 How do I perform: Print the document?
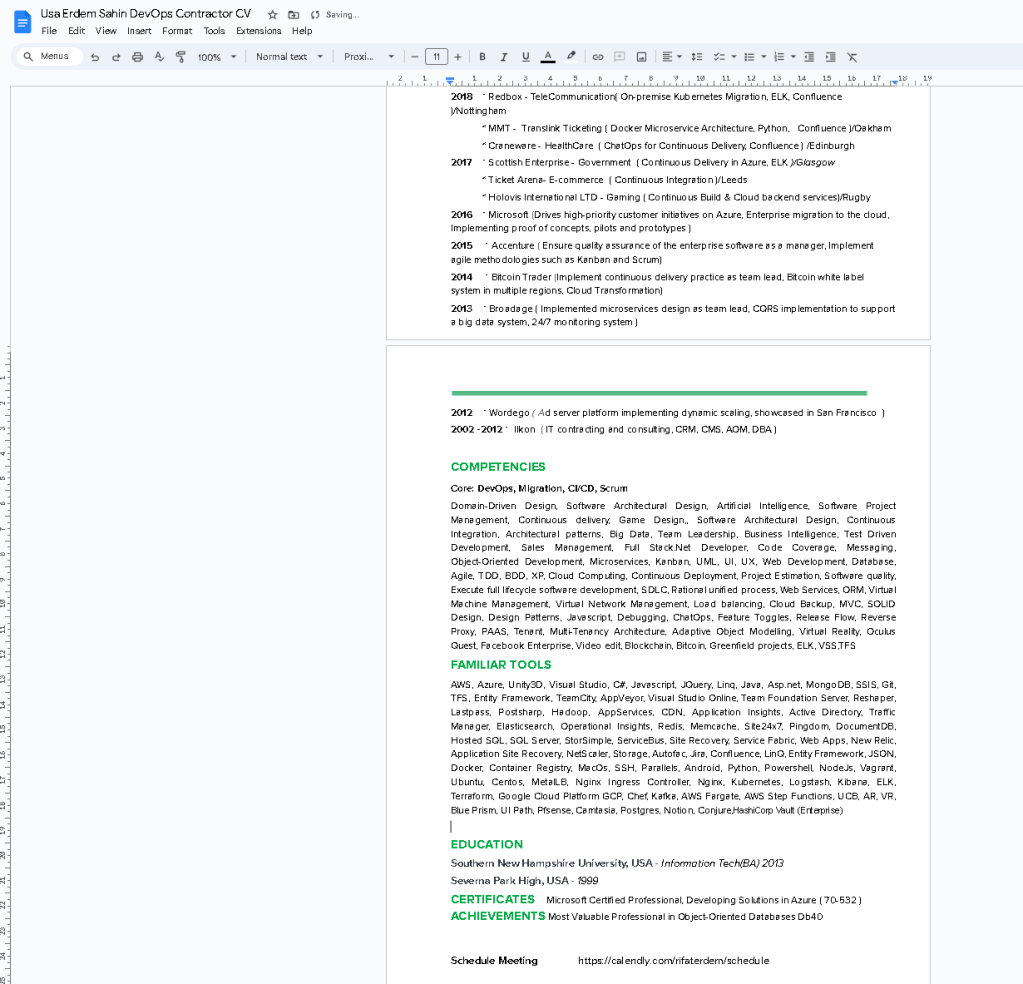click(x=137, y=57)
